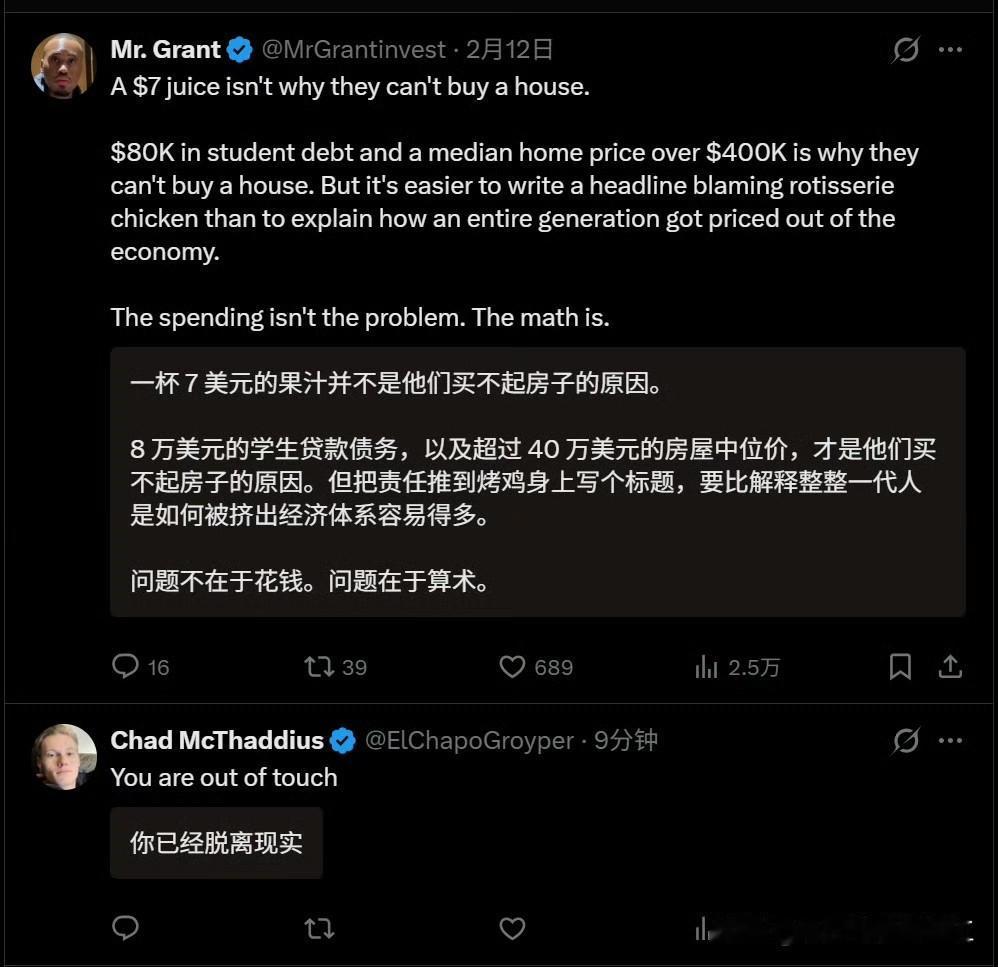This screenshot has width=998, height=967.
Task: Like Chad McThaddius reply
Action: click(x=512, y=928)
